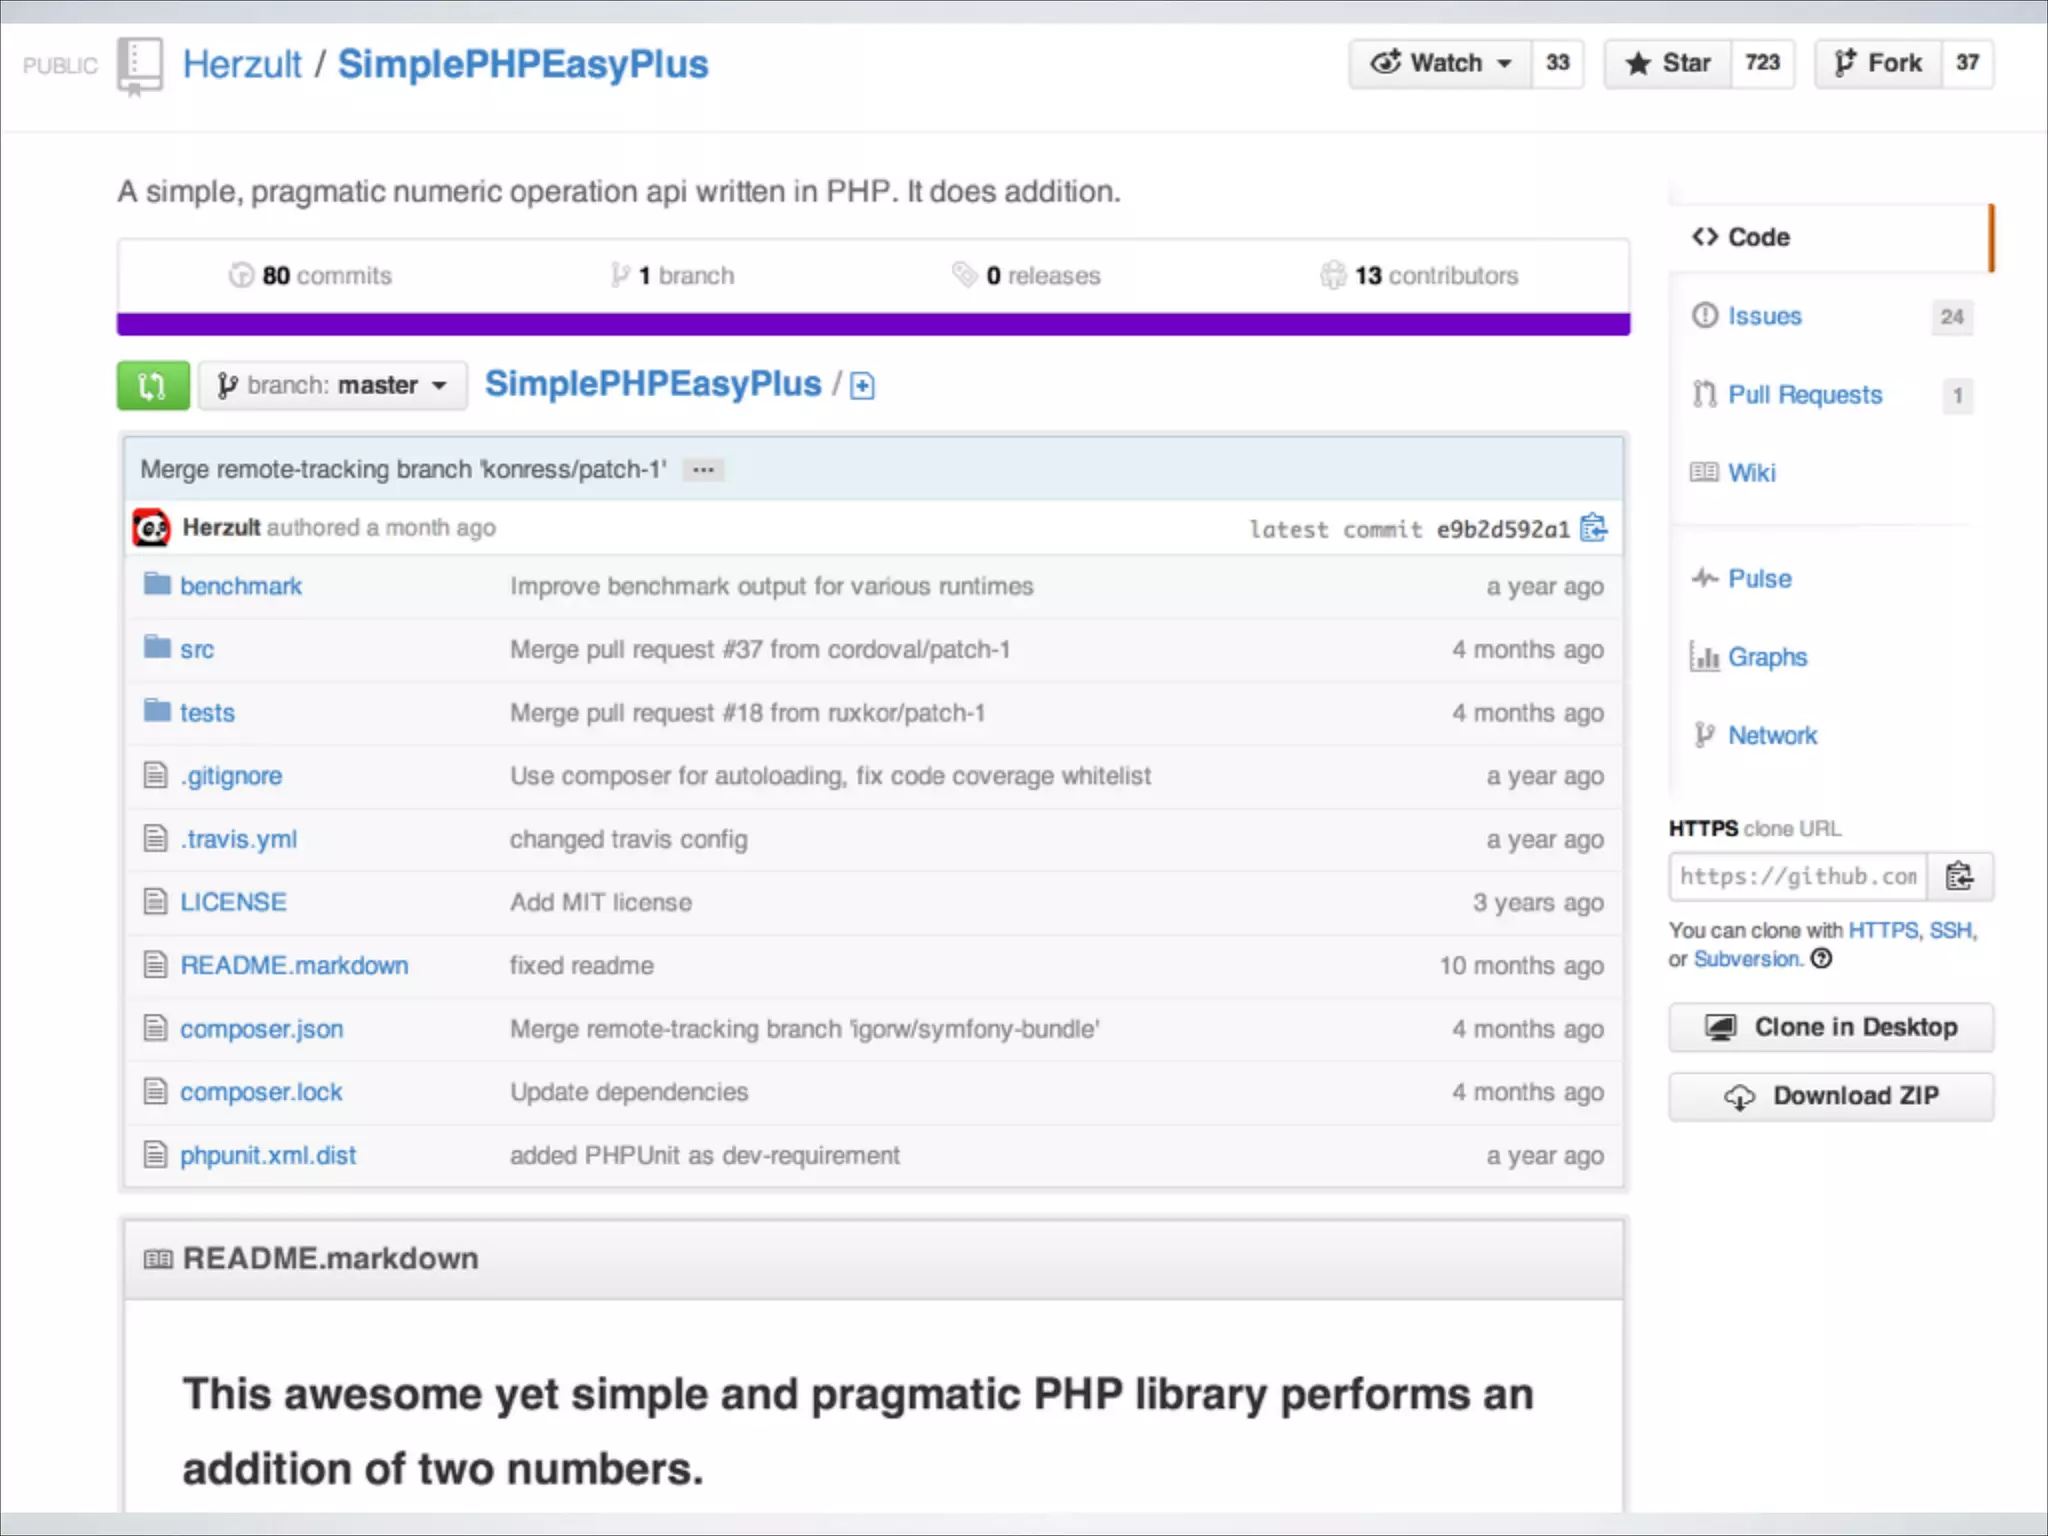Fork the repository

tap(1878, 64)
